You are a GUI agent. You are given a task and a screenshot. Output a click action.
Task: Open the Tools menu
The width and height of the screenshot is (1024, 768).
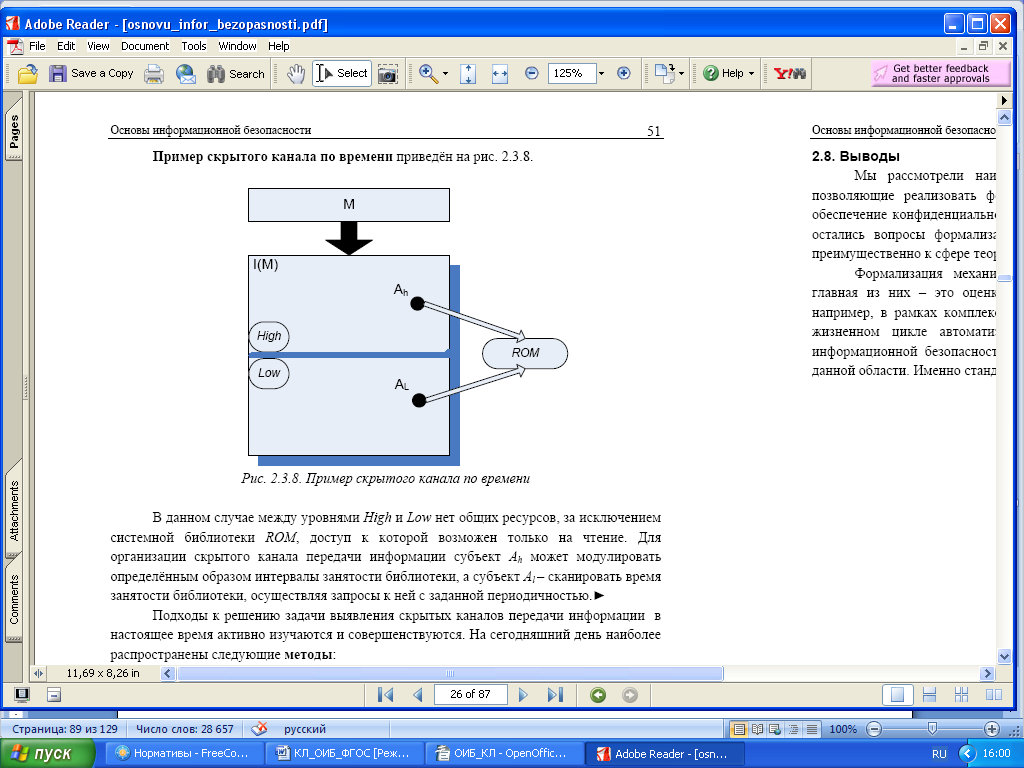[x=193, y=46]
